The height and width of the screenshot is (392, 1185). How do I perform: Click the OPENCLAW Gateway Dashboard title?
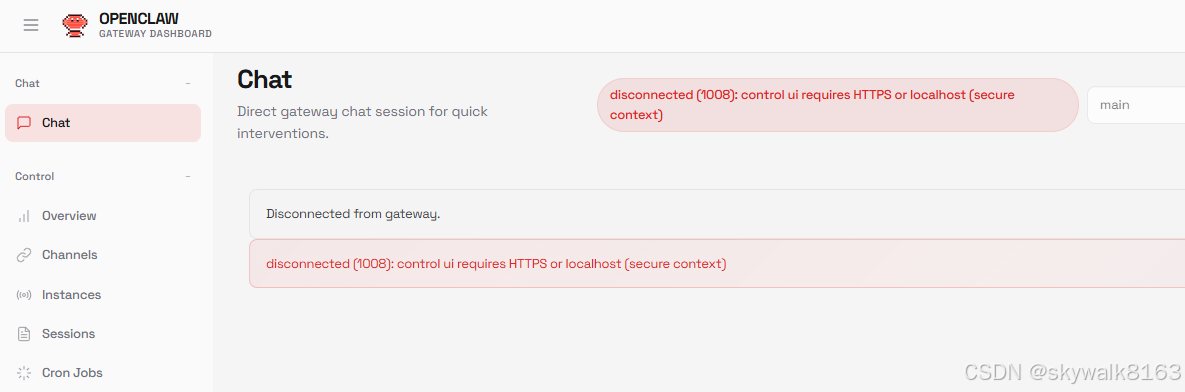[155, 26]
